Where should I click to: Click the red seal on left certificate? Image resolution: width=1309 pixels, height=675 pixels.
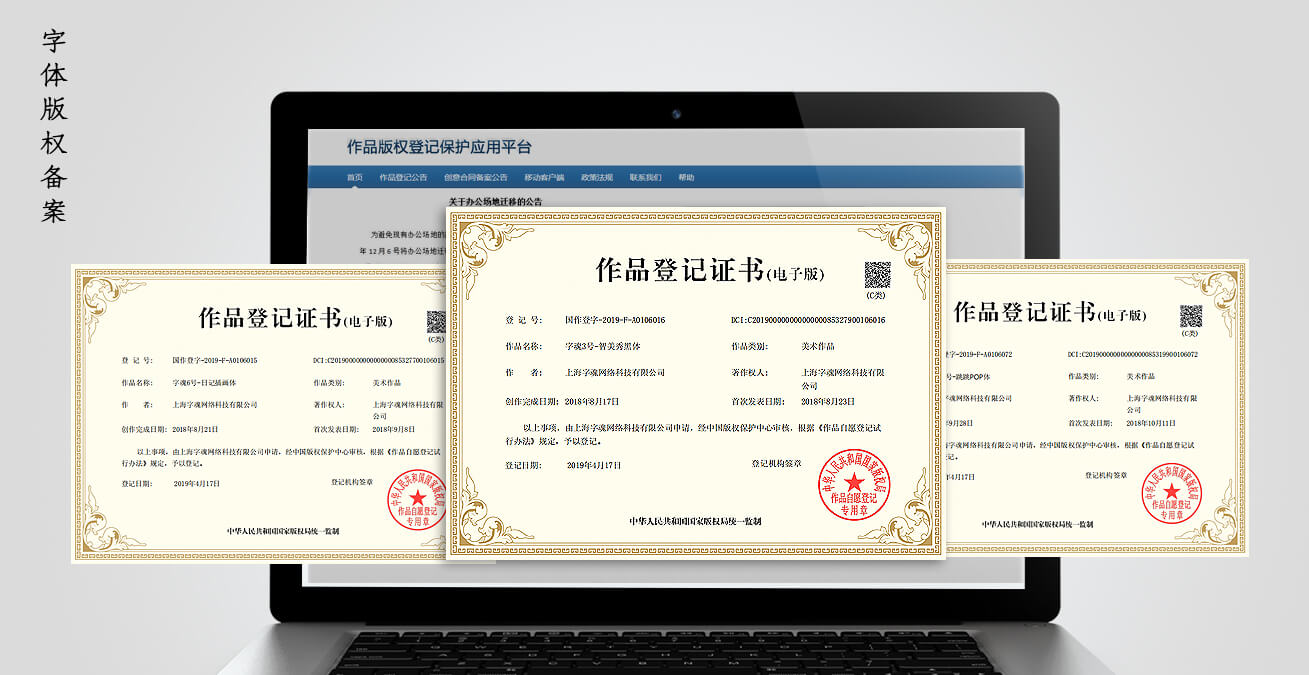[x=418, y=497]
